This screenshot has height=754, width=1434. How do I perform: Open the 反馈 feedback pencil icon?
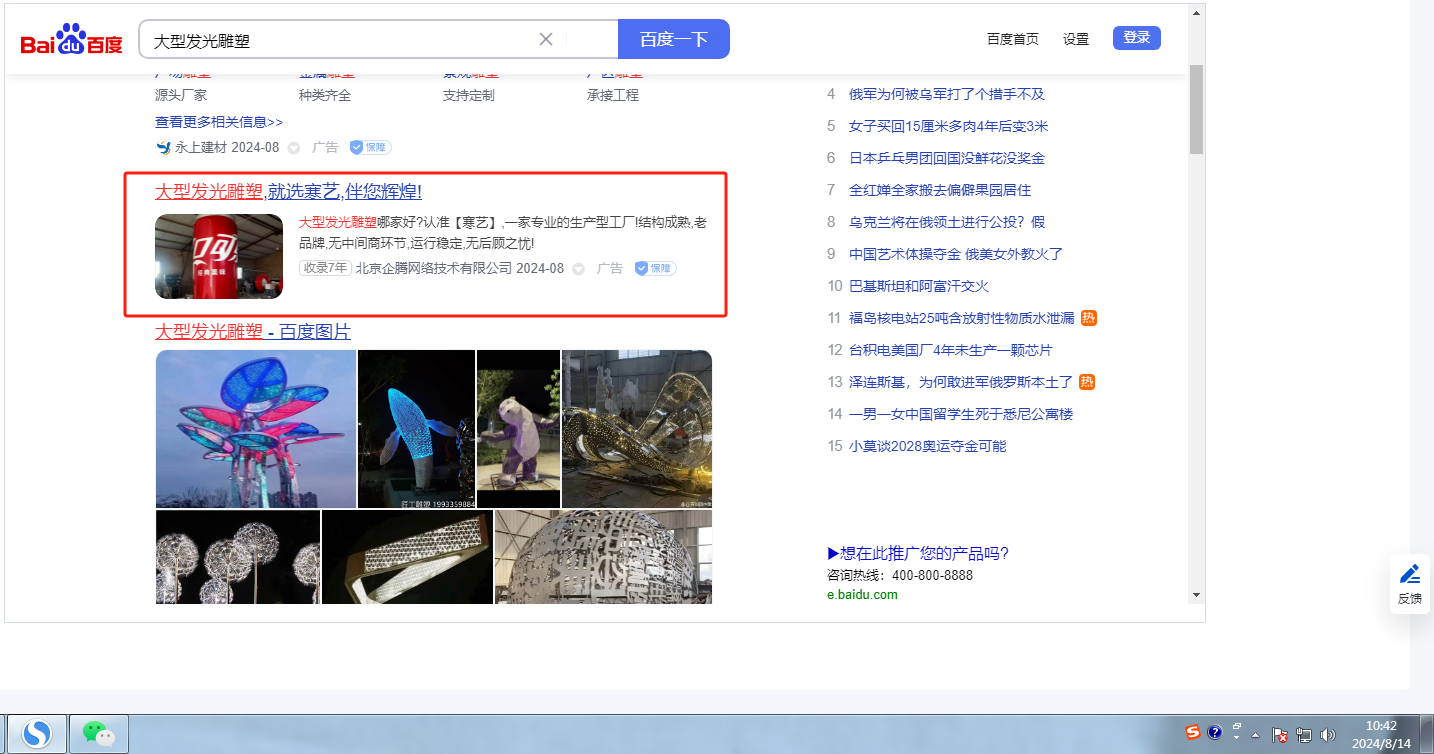pyautogui.click(x=1409, y=574)
